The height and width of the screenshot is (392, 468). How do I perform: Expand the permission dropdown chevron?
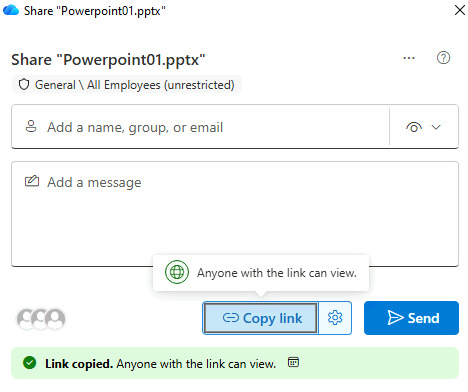[436, 127]
